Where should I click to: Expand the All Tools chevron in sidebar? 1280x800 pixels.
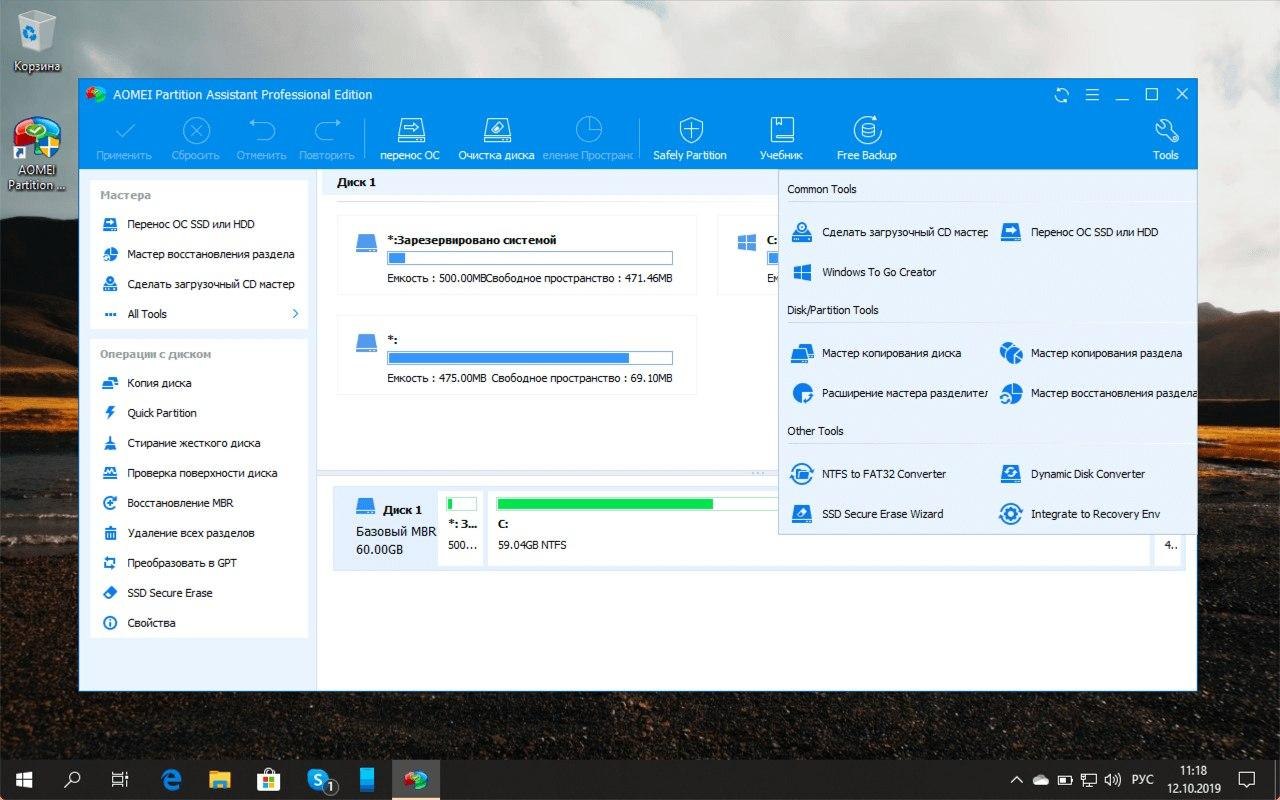coord(295,314)
